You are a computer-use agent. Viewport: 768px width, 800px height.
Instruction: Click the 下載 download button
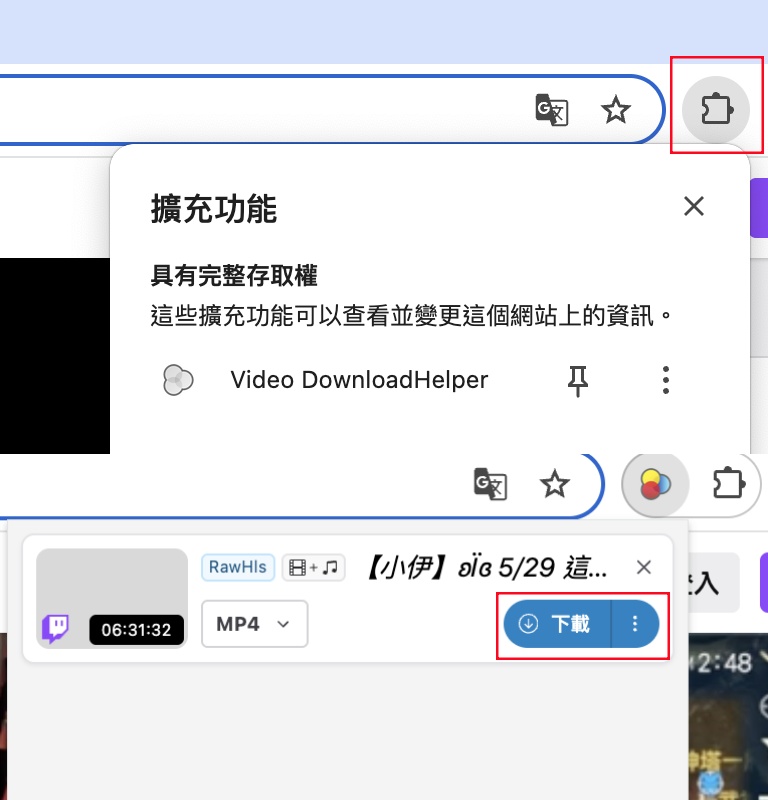(x=557, y=624)
